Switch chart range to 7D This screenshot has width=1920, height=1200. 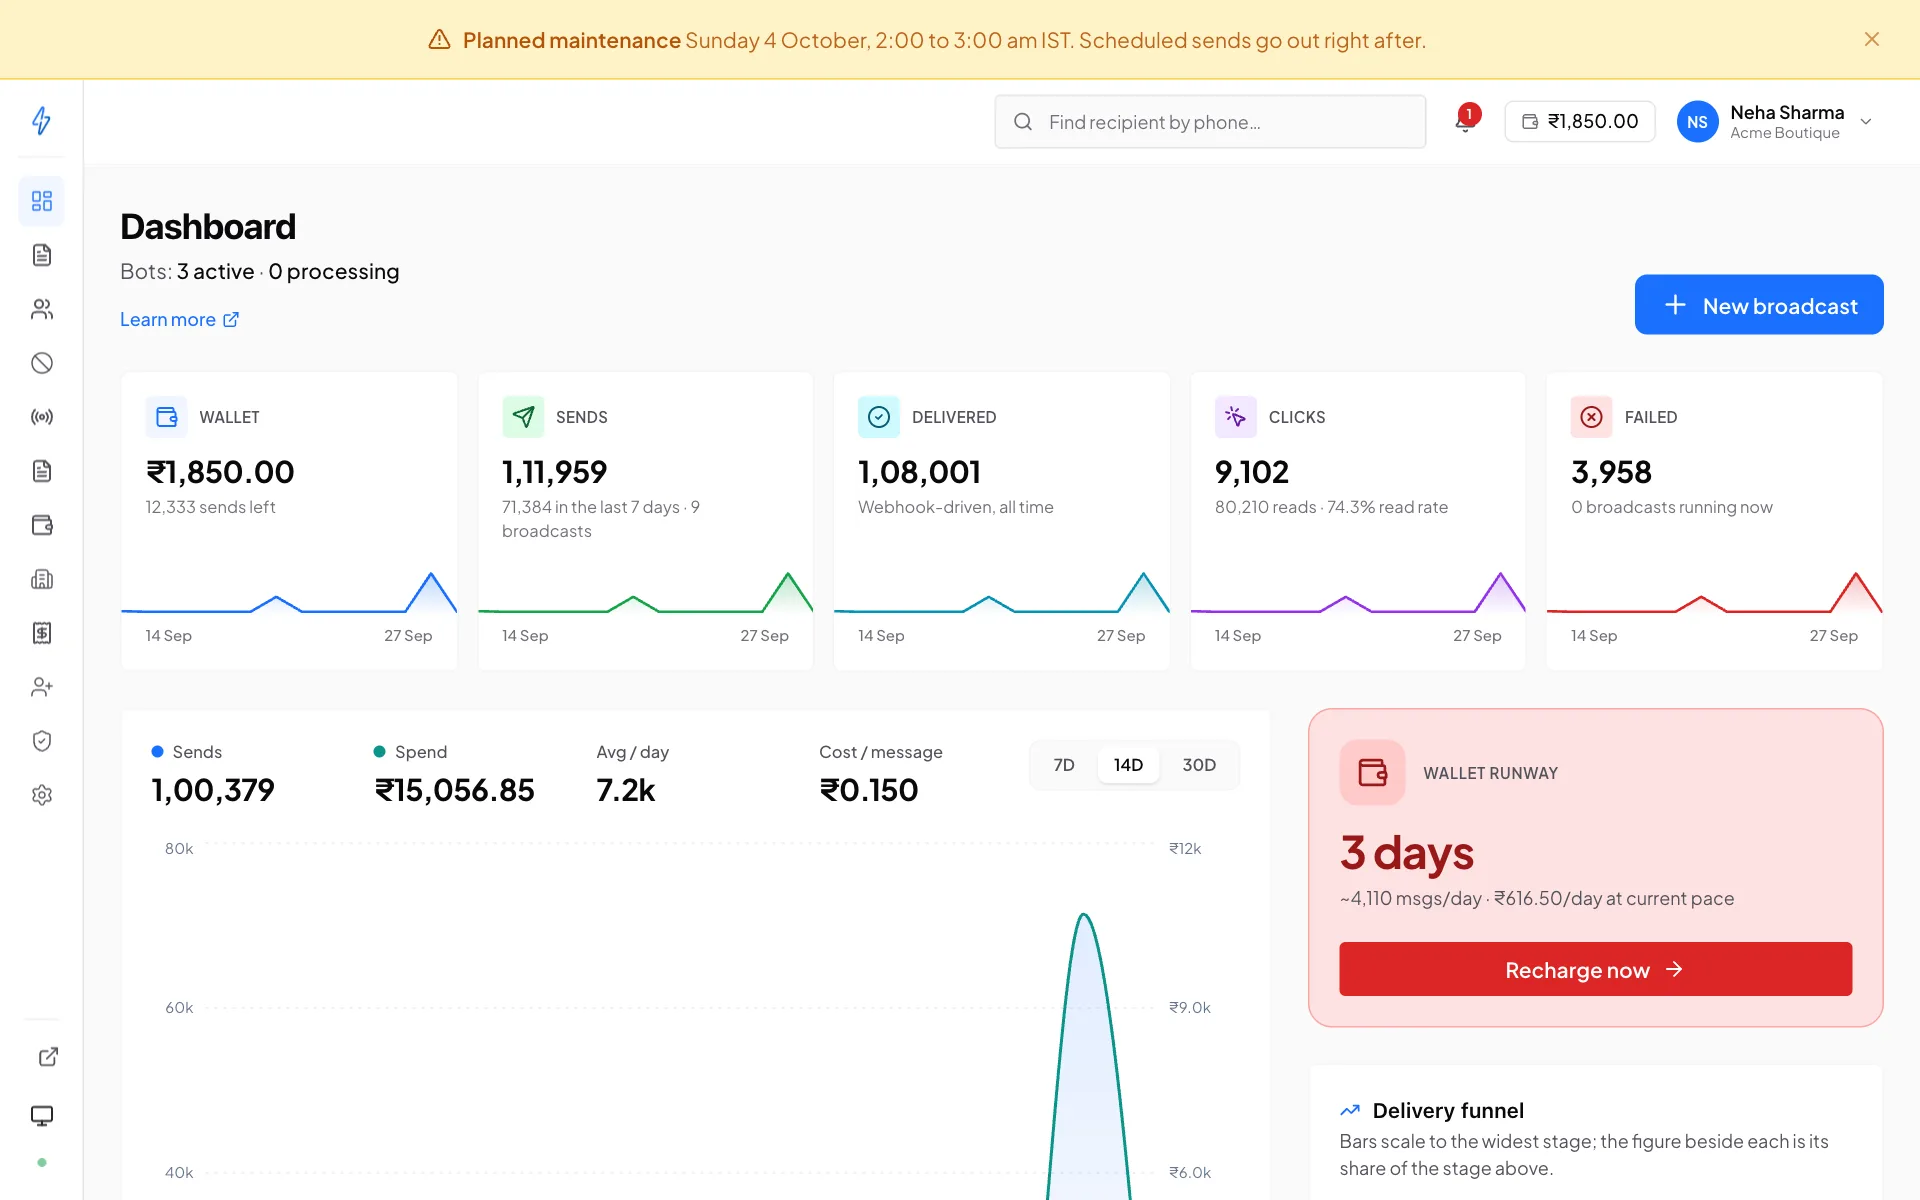[x=1064, y=765]
